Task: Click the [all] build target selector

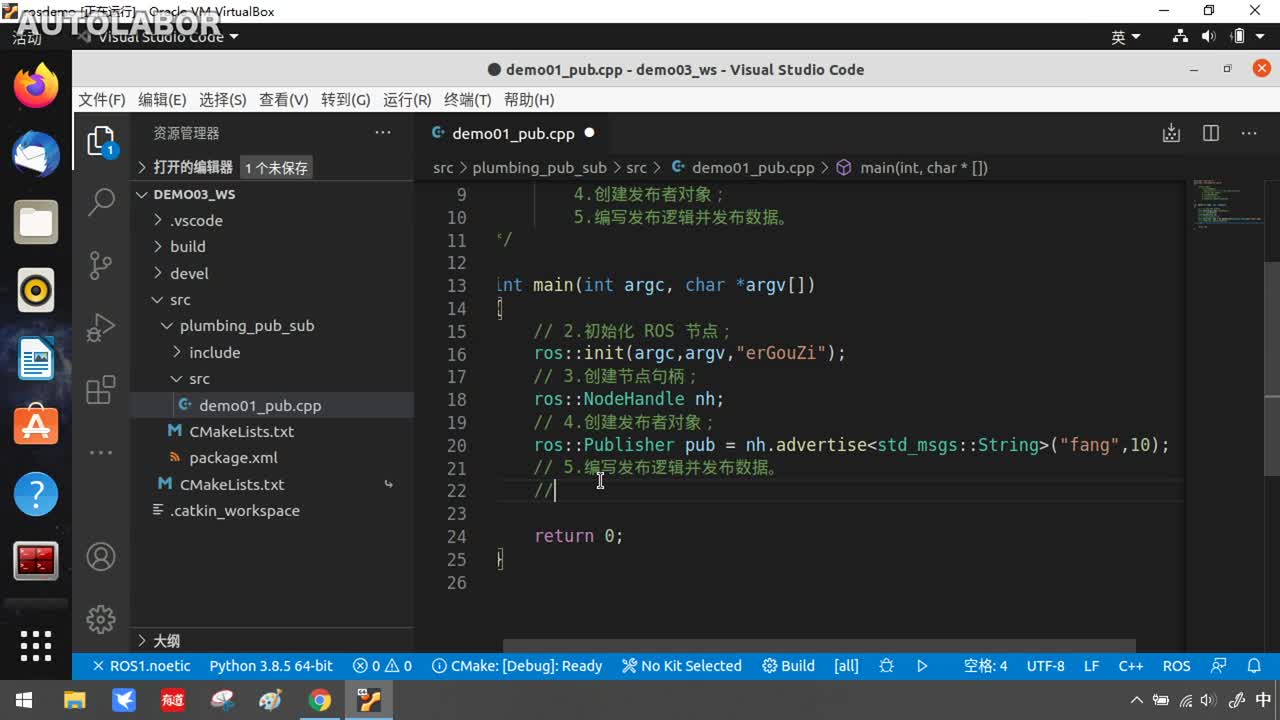Action: pos(846,666)
